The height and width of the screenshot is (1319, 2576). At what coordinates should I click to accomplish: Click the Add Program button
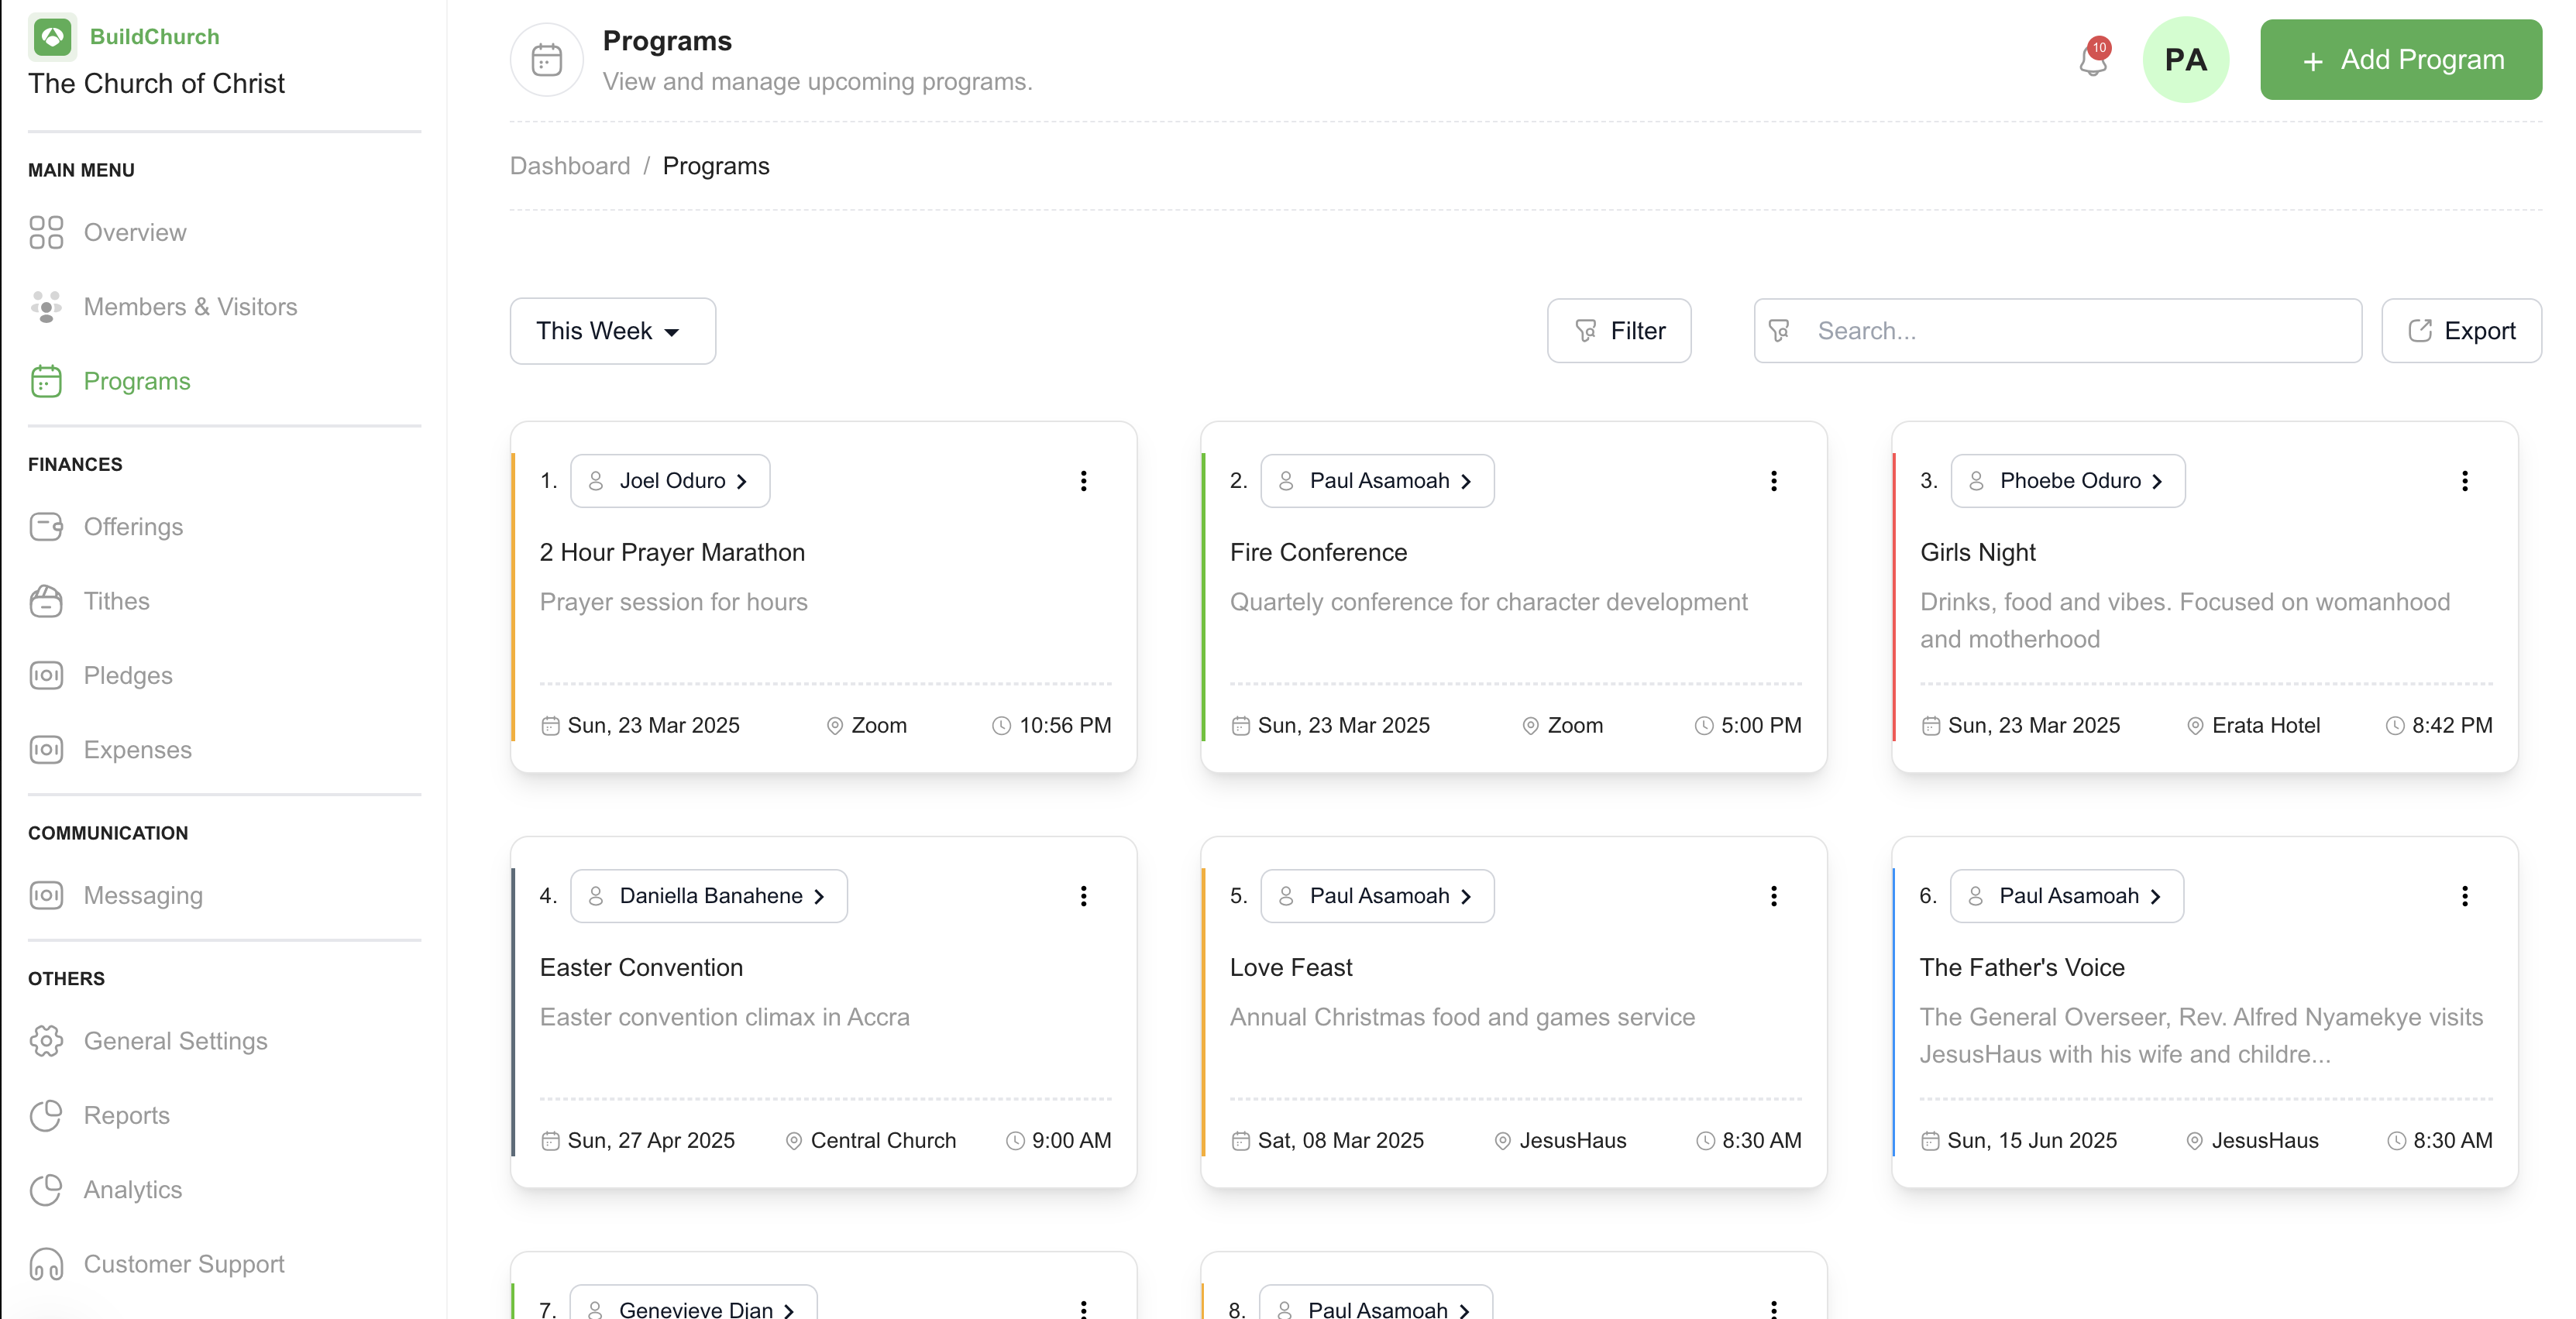[2400, 59]
